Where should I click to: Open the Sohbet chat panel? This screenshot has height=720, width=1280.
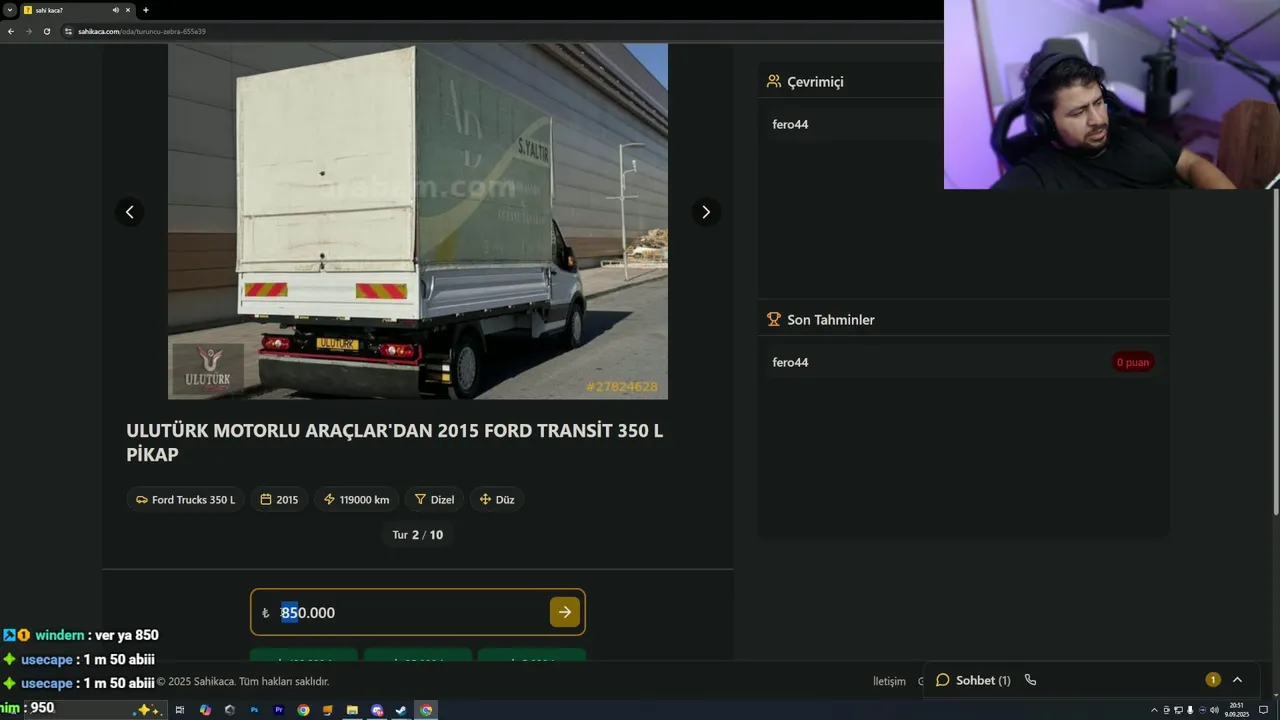pos(973,680)
